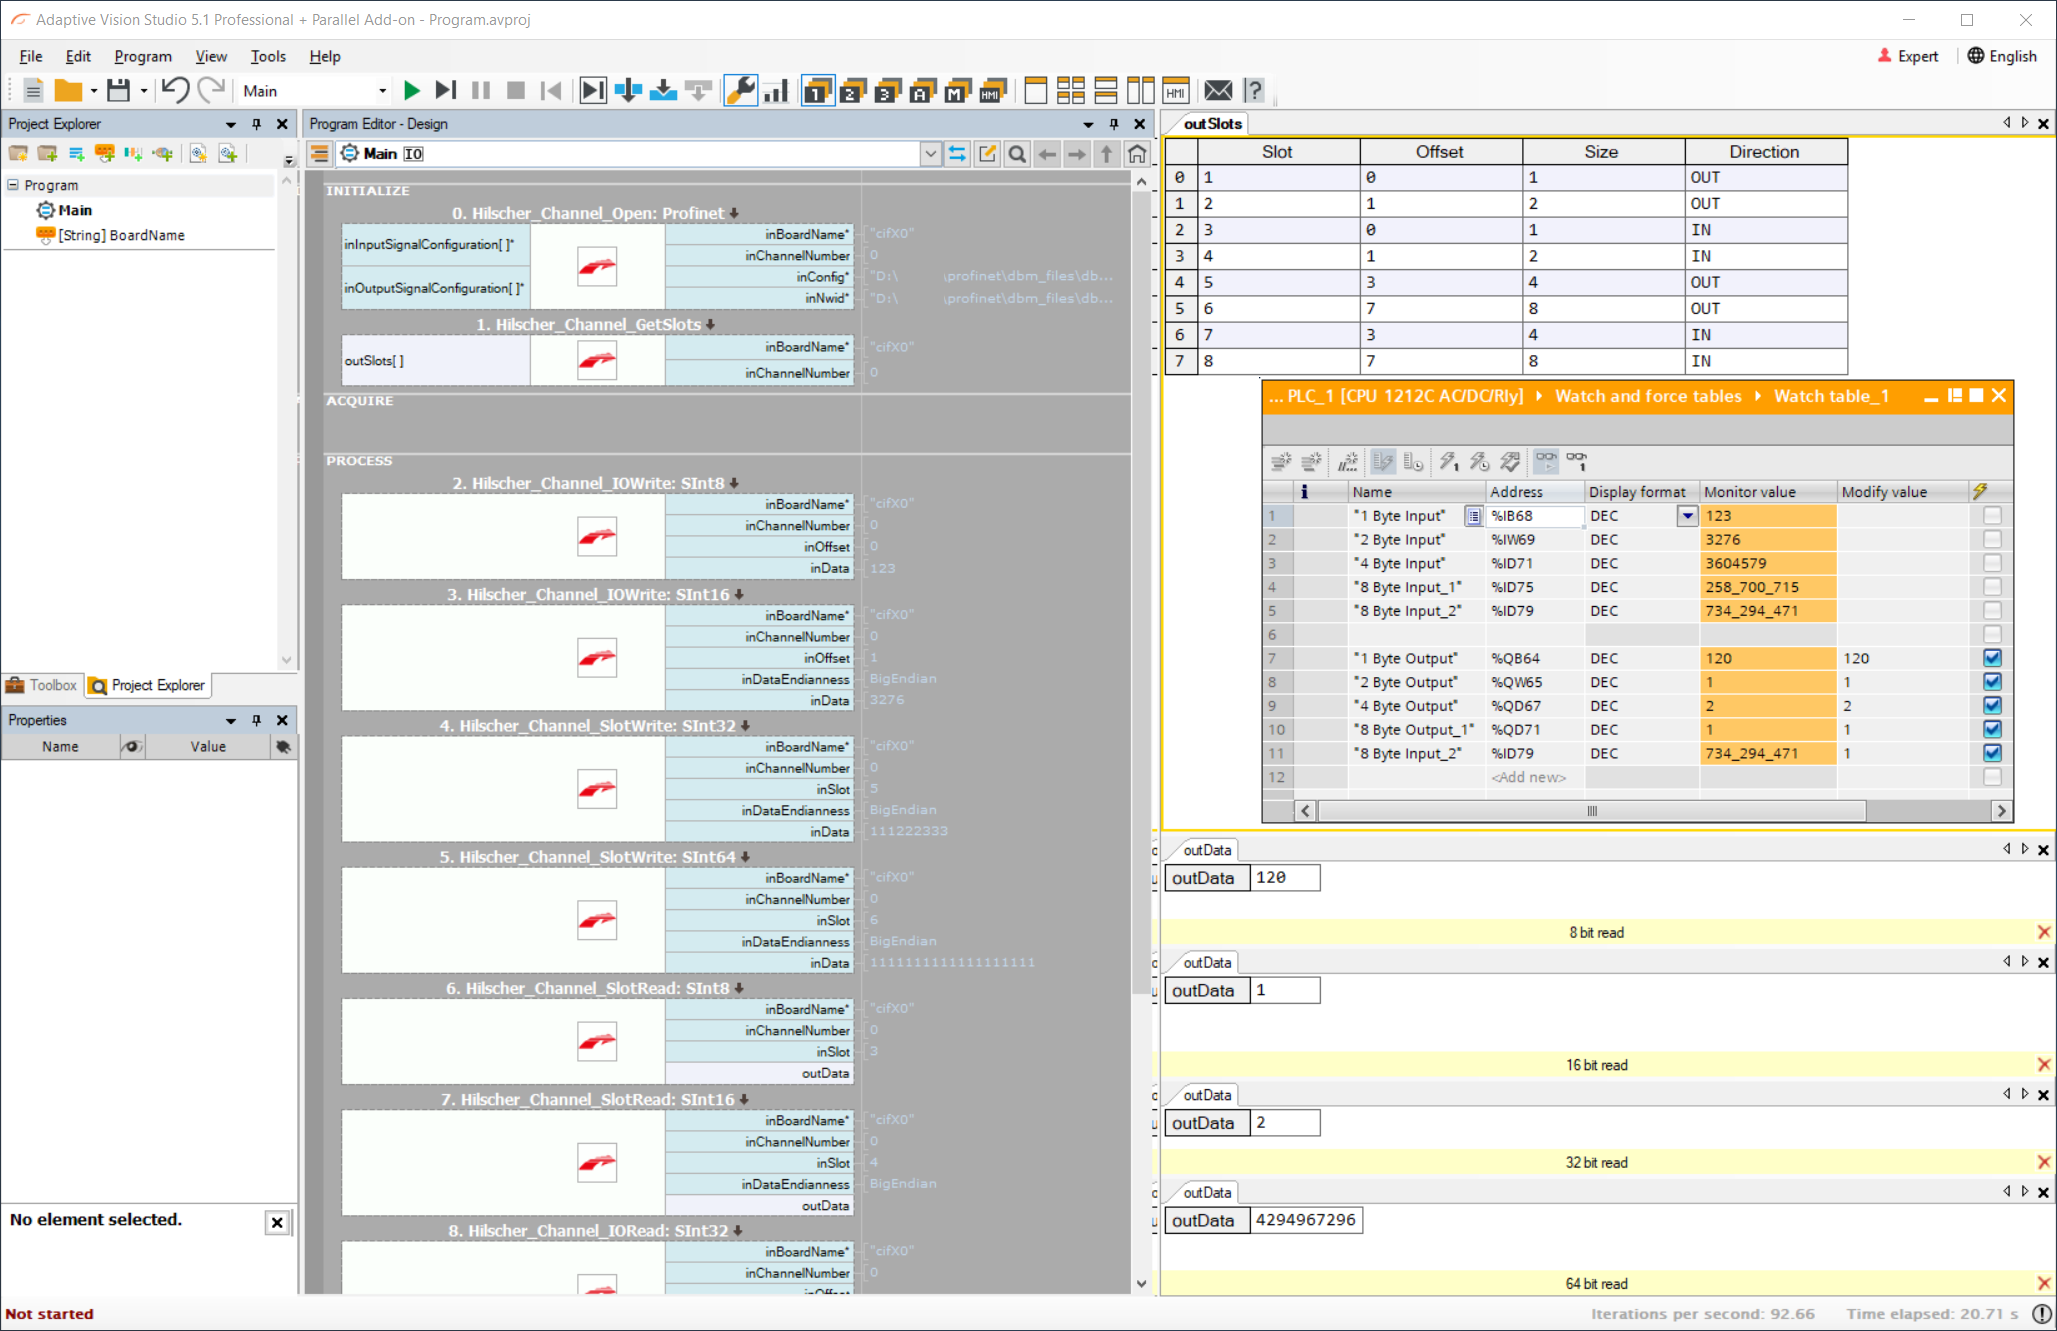Click the magnifier search icon in Program Editor

point(1017,154)
